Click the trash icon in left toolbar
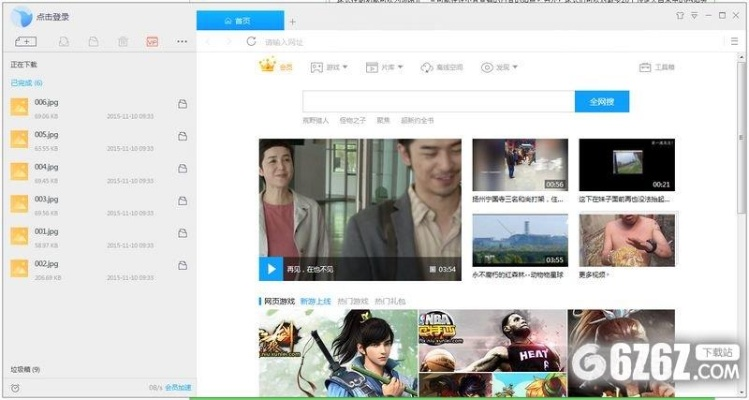 (x=122, y=42)
